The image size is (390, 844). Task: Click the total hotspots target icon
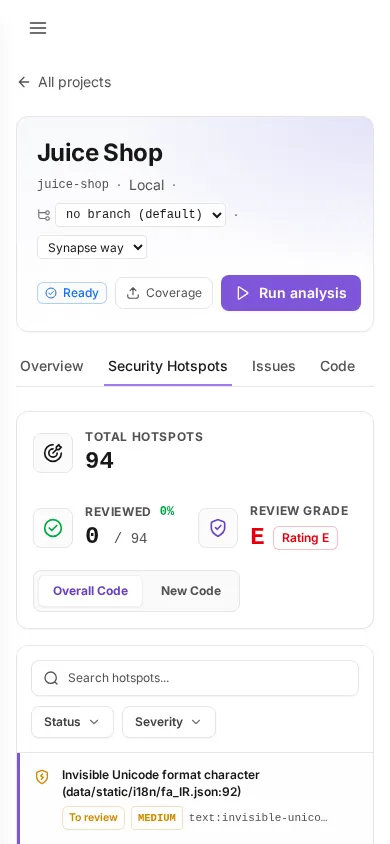(53, 453)
